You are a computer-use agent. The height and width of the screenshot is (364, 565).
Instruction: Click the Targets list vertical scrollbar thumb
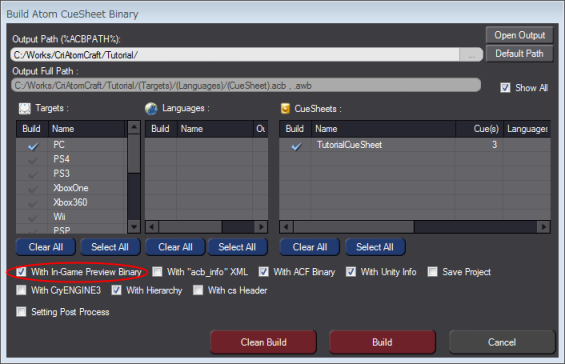point(134,154)
